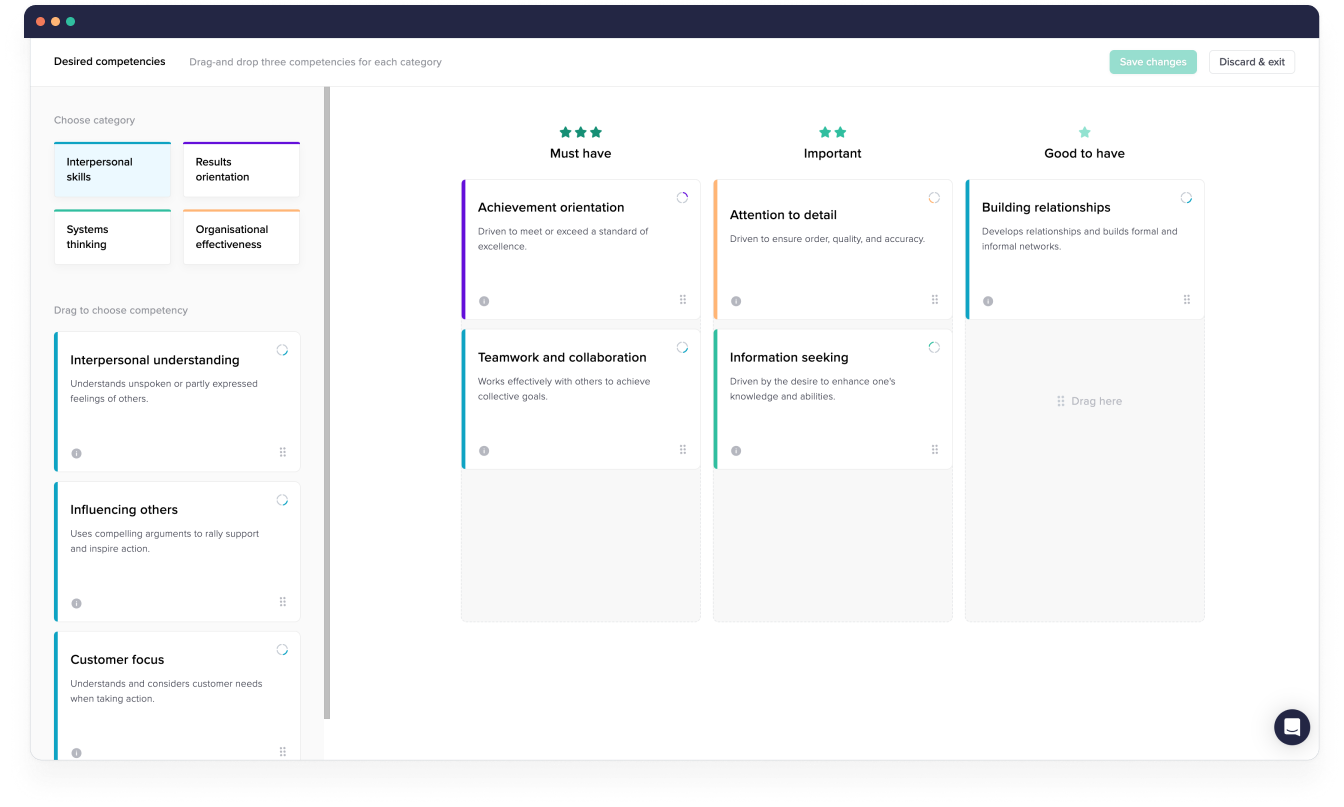The height and width of the screenshot is (807, 1344).
Task: Click the Save changes button
Action: (1153, 62)
